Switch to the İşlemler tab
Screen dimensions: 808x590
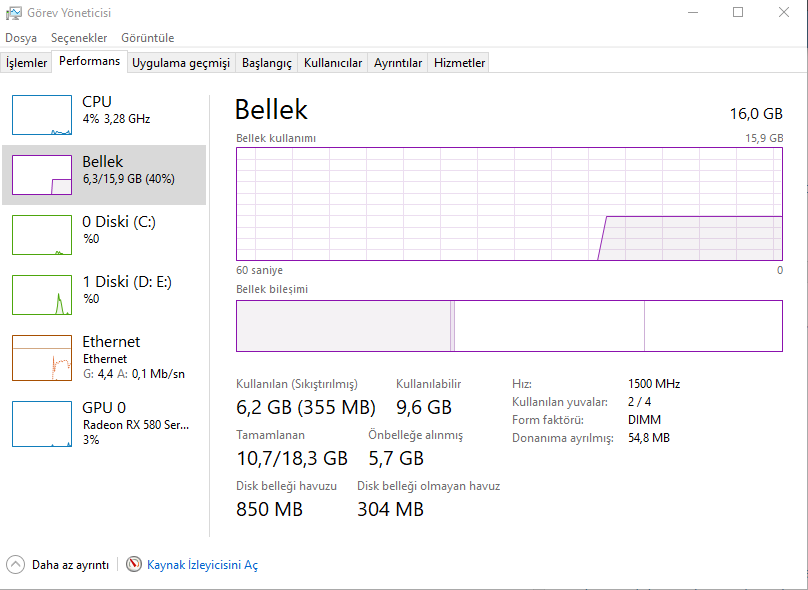point(27,63)
